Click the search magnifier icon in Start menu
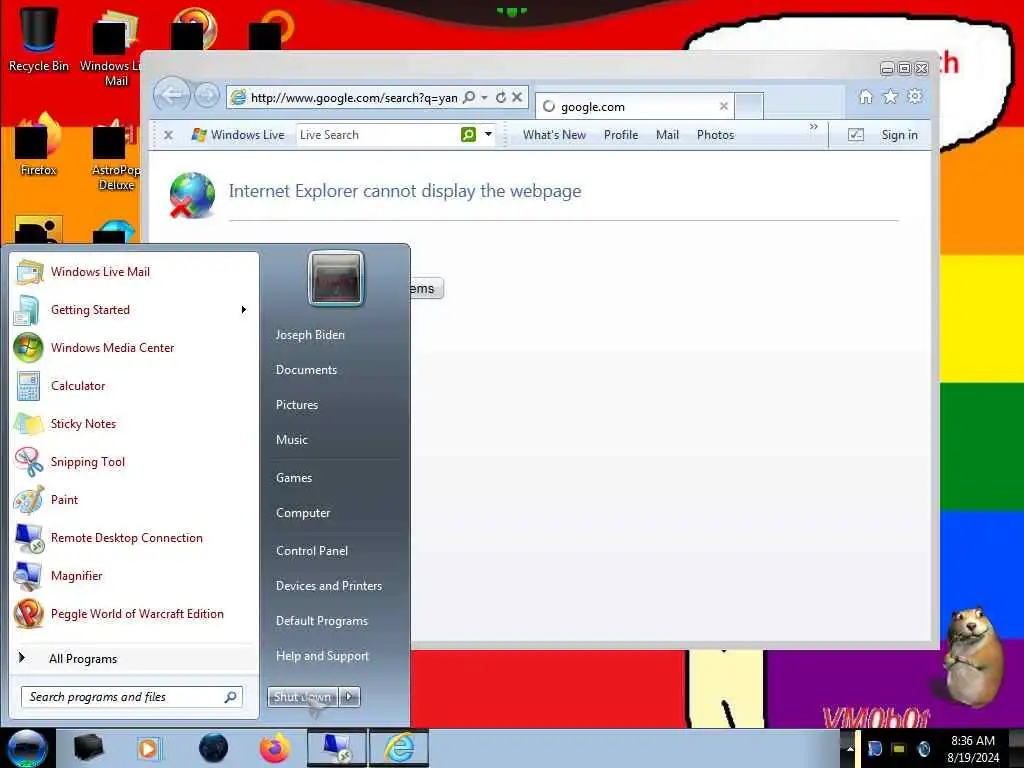Screen dimensions: 1024x768 [230, 697]
